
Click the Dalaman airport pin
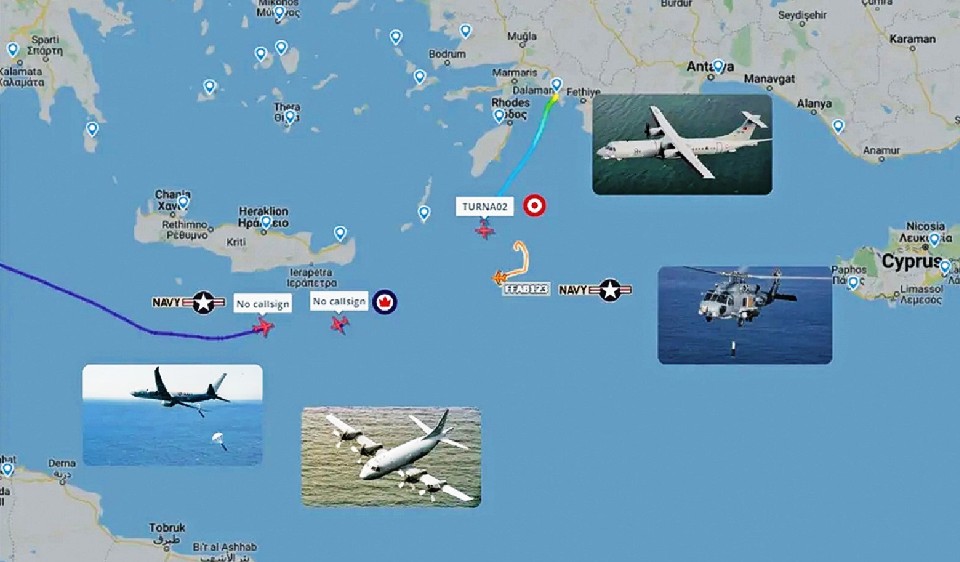[x=556, y=85]
